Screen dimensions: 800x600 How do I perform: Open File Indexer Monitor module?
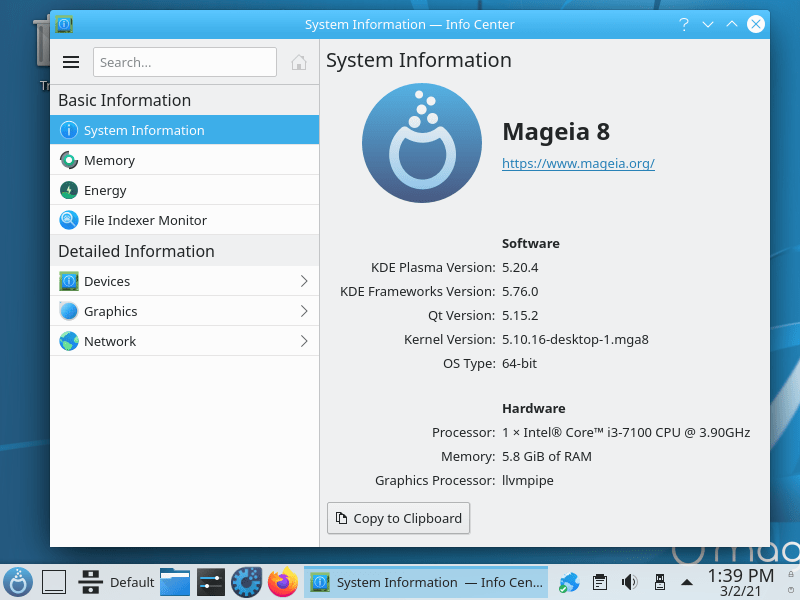tap(185, 220)
